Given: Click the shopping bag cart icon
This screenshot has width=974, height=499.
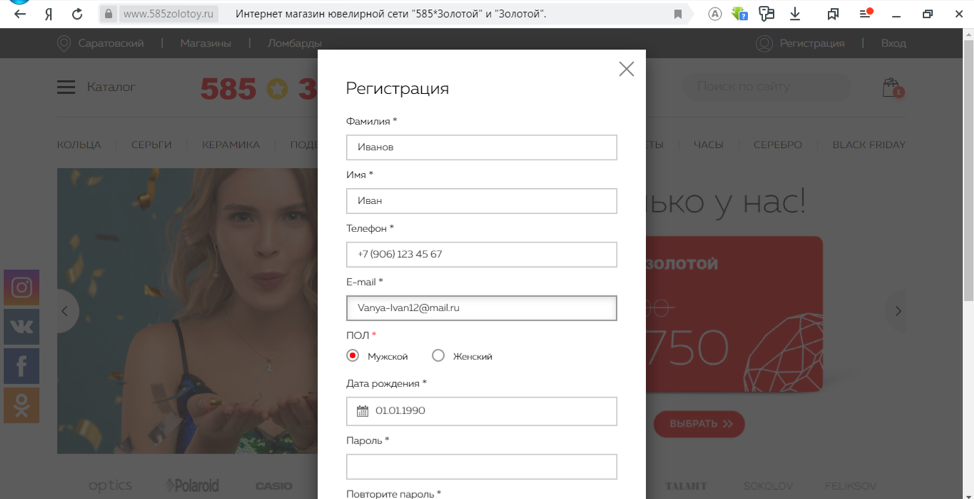Looking at the screenshot, I should click(x=891, y=88).
